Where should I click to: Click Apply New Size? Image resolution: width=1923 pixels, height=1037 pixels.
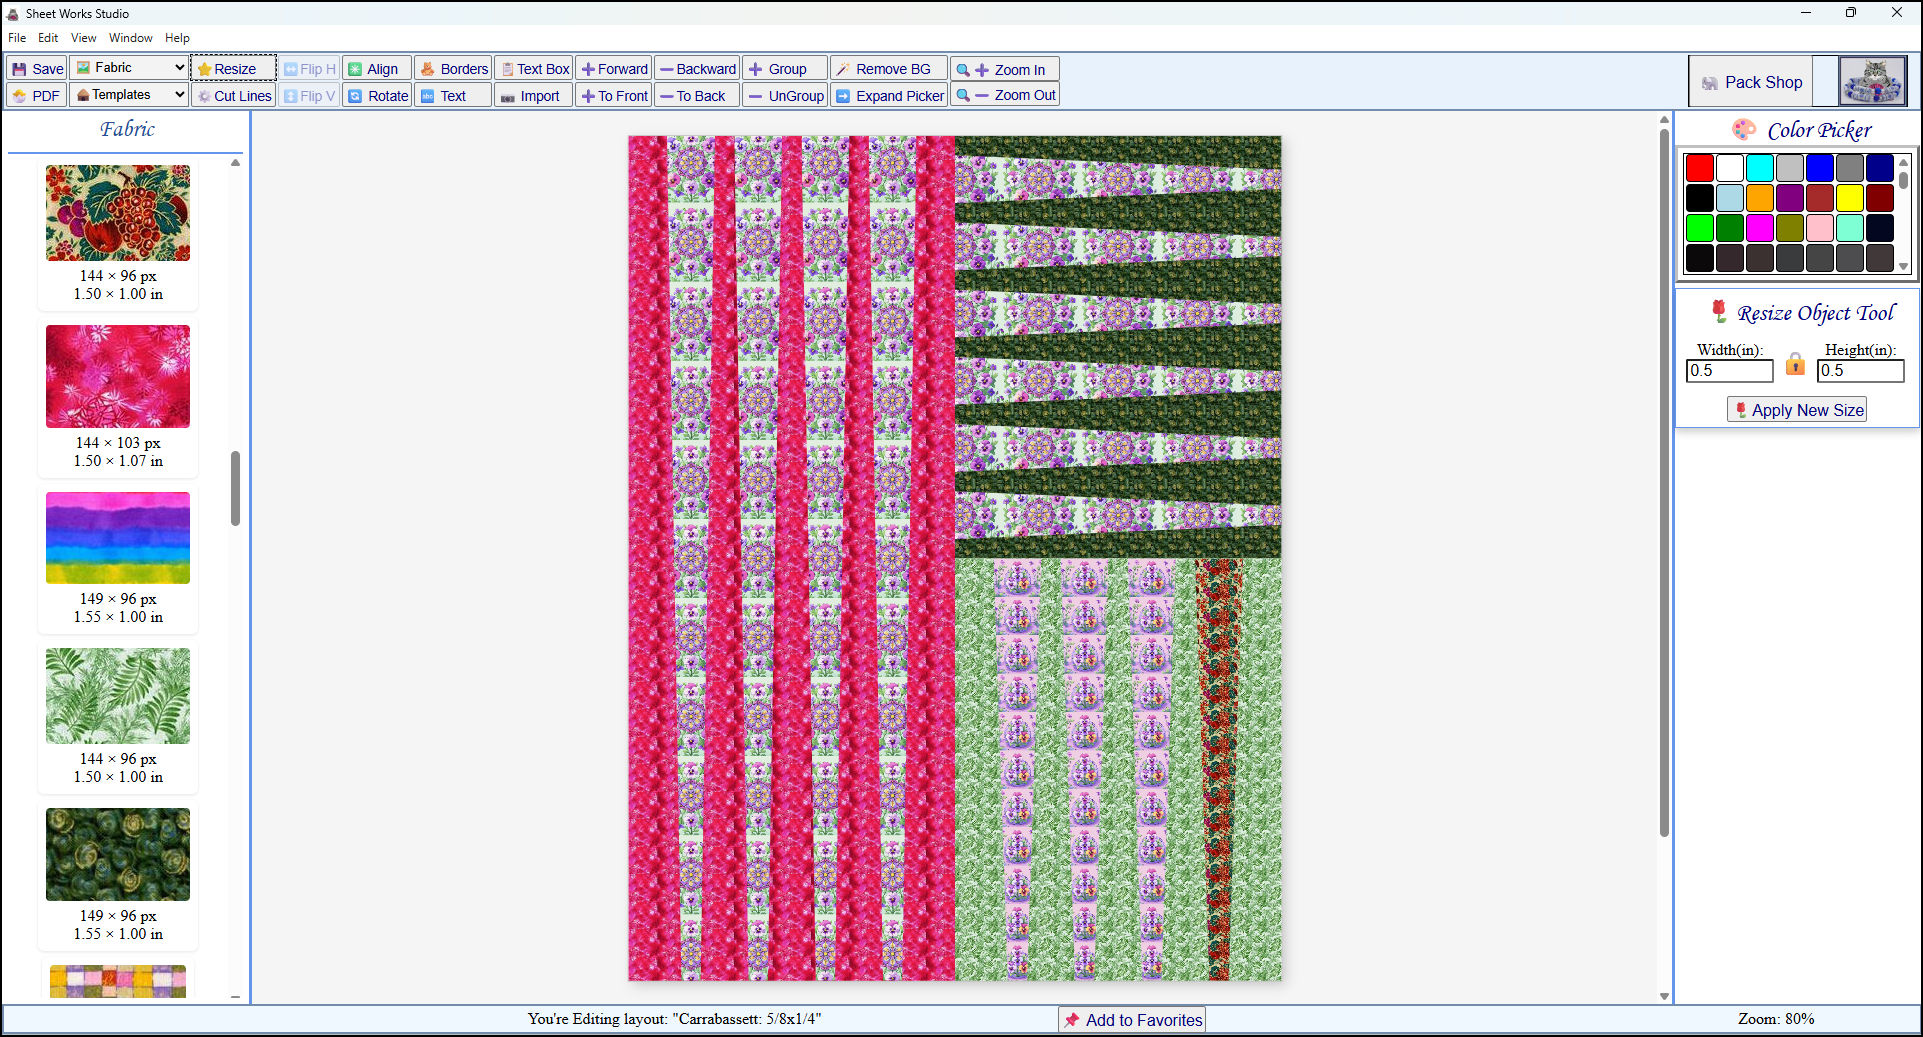1796,409
